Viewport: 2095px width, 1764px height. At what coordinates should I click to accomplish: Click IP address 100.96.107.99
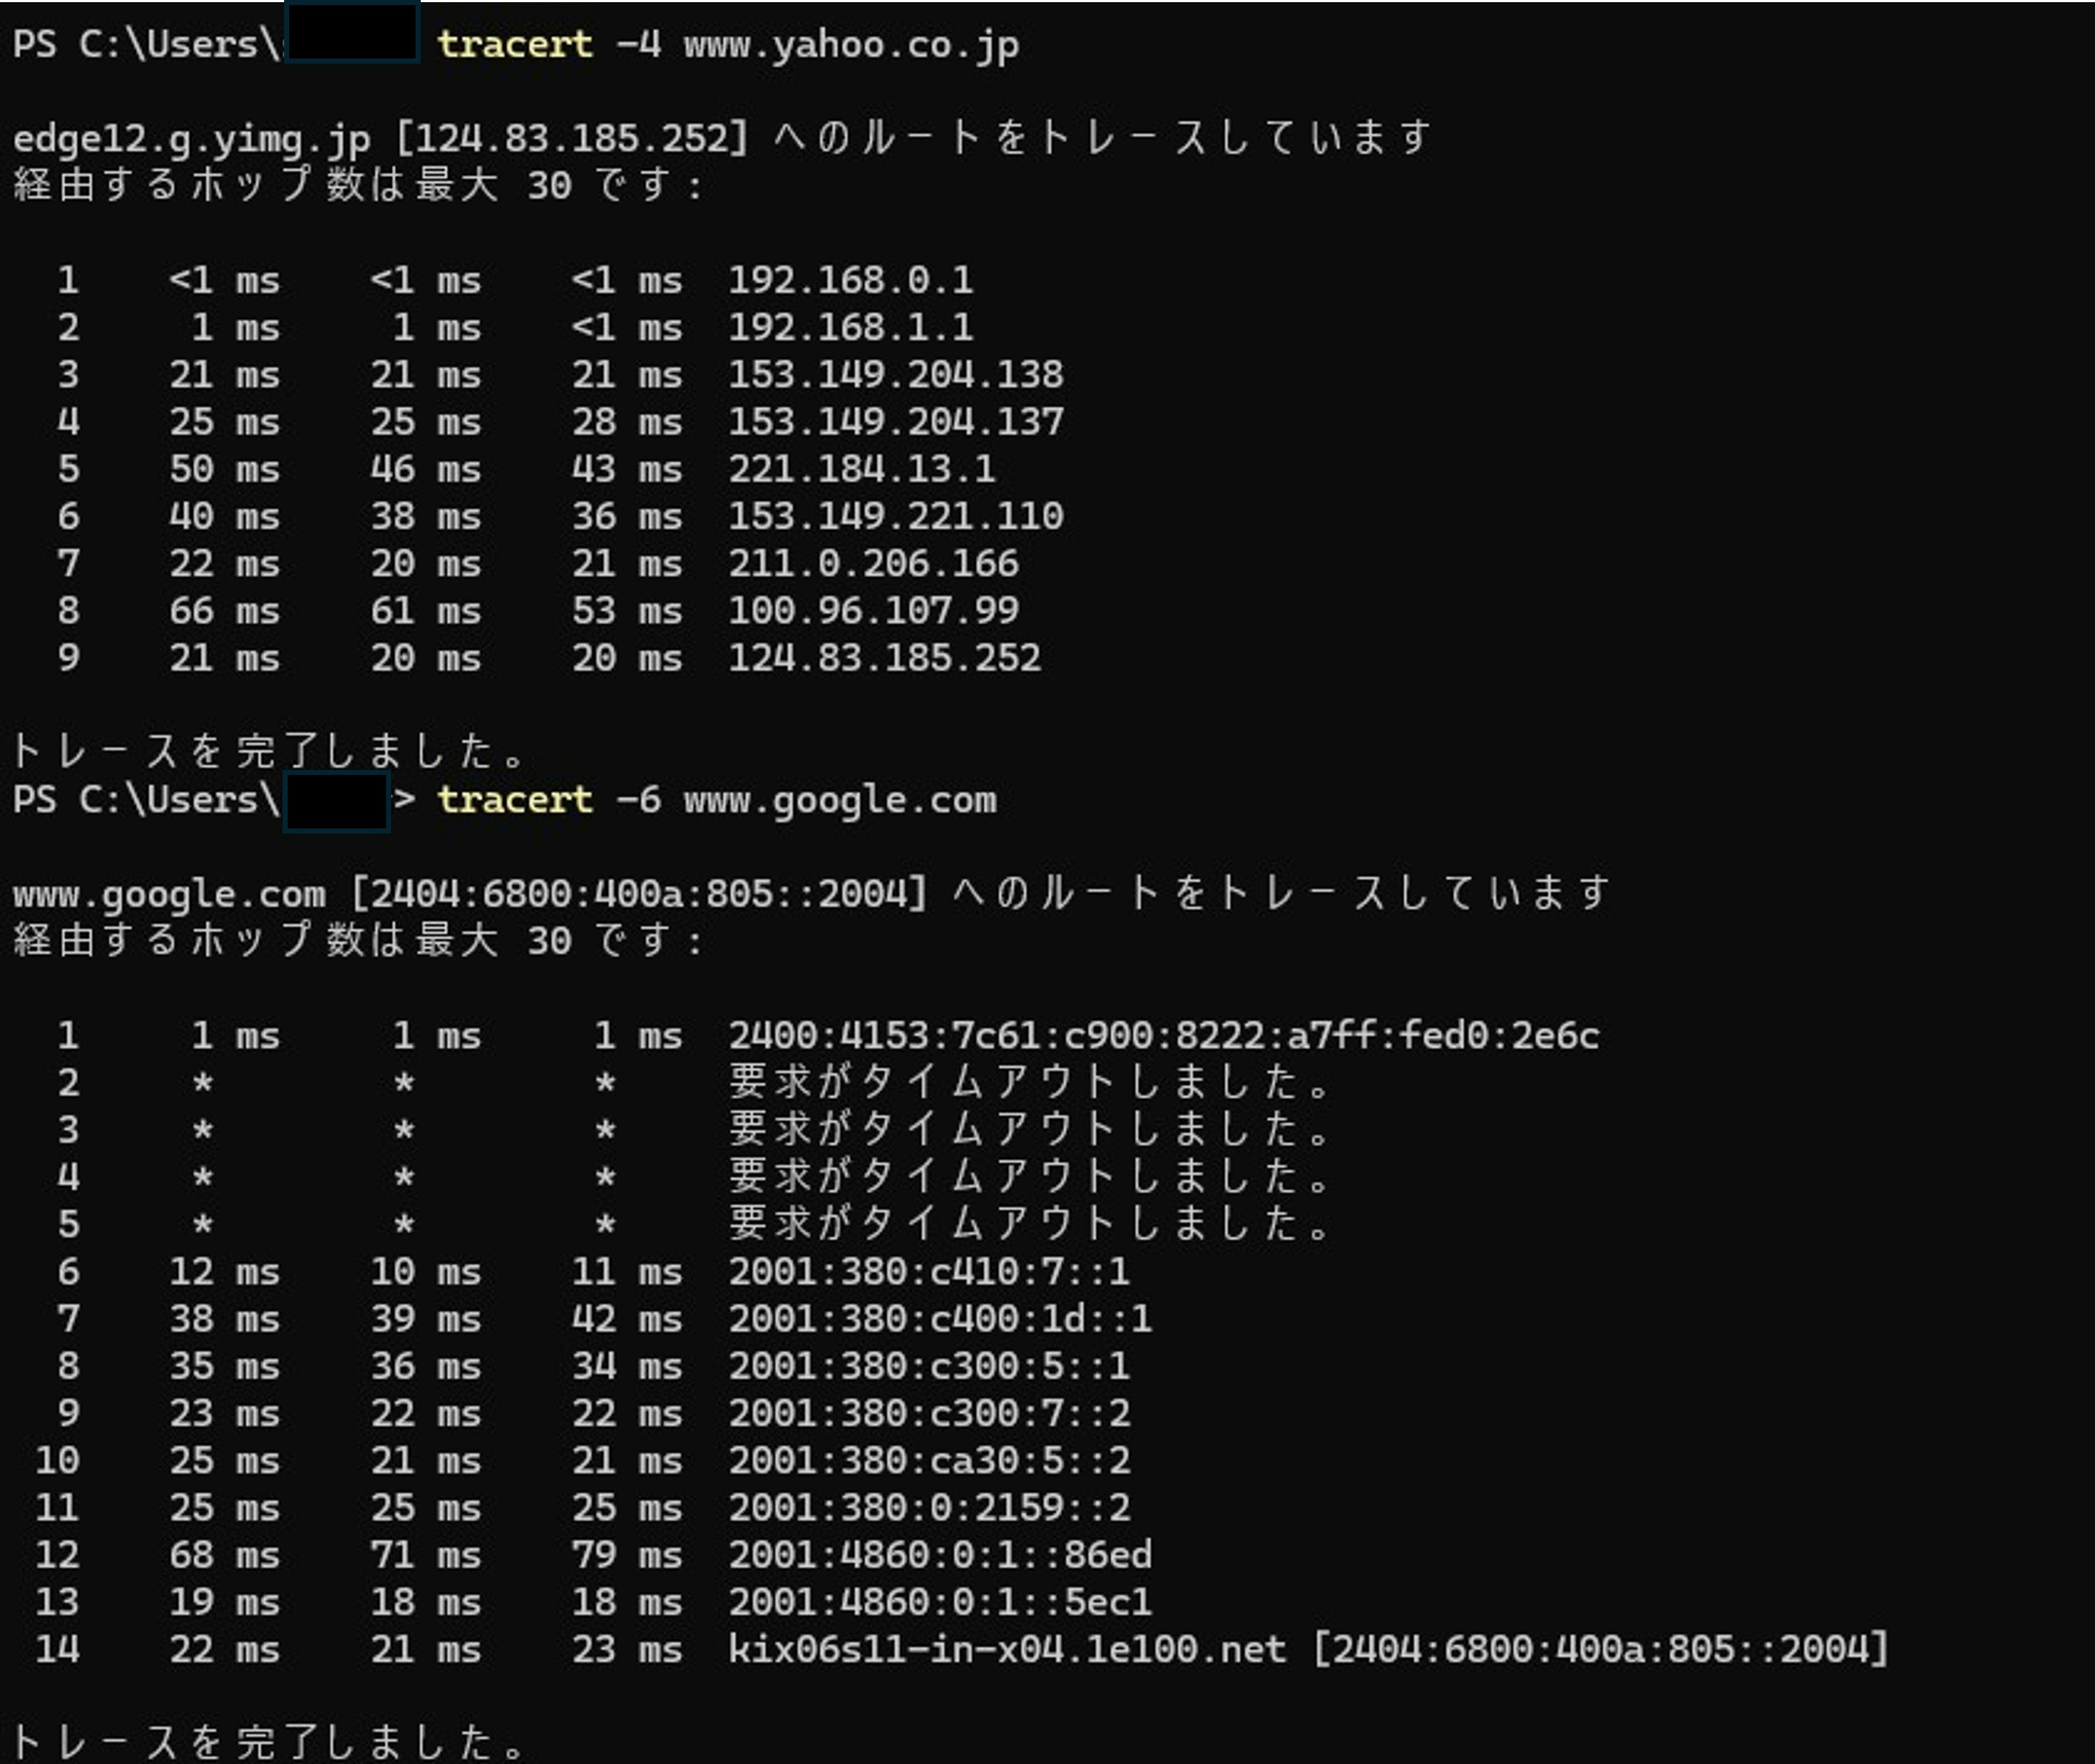click(x=873, y=610)
